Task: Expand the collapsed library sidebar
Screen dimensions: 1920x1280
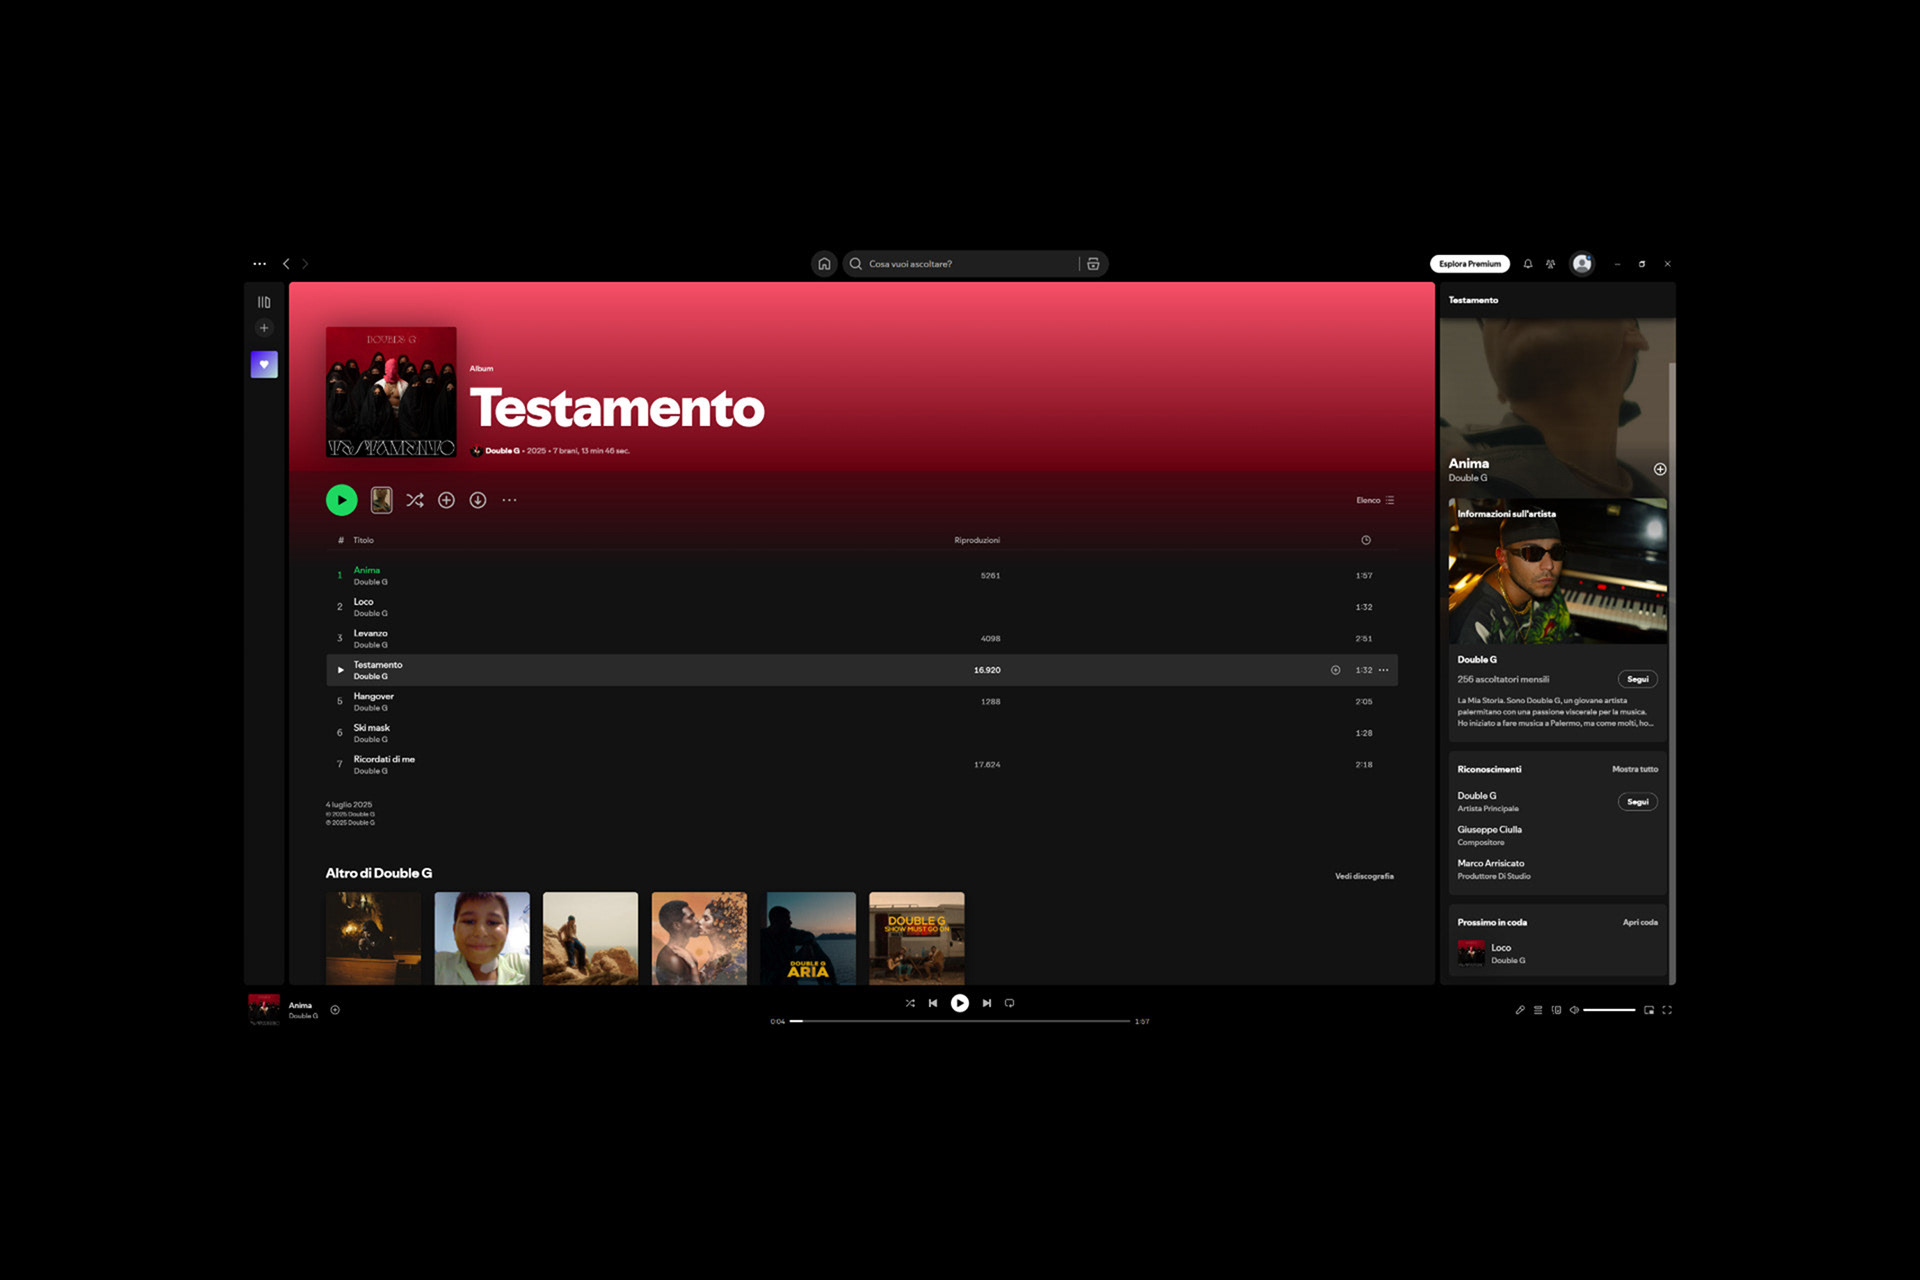Action: tap(264, 302)
